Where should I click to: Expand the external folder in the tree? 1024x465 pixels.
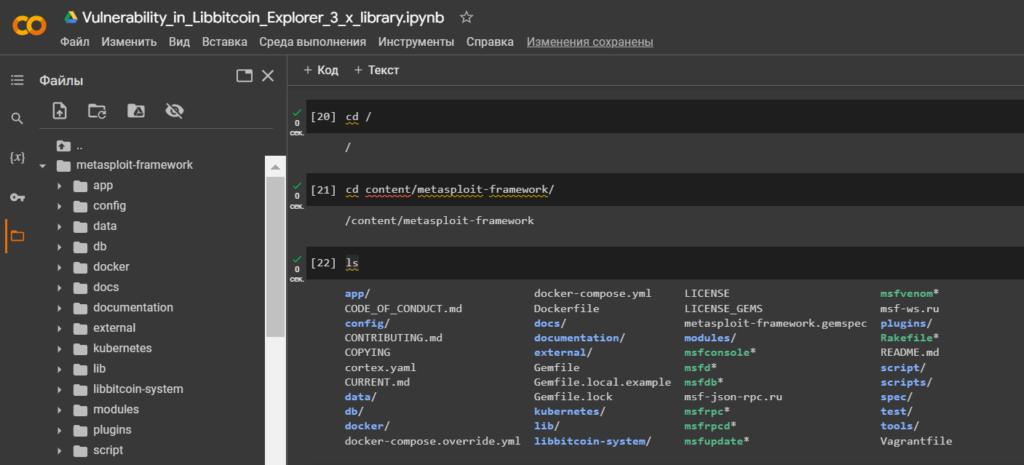pos(59,329)
